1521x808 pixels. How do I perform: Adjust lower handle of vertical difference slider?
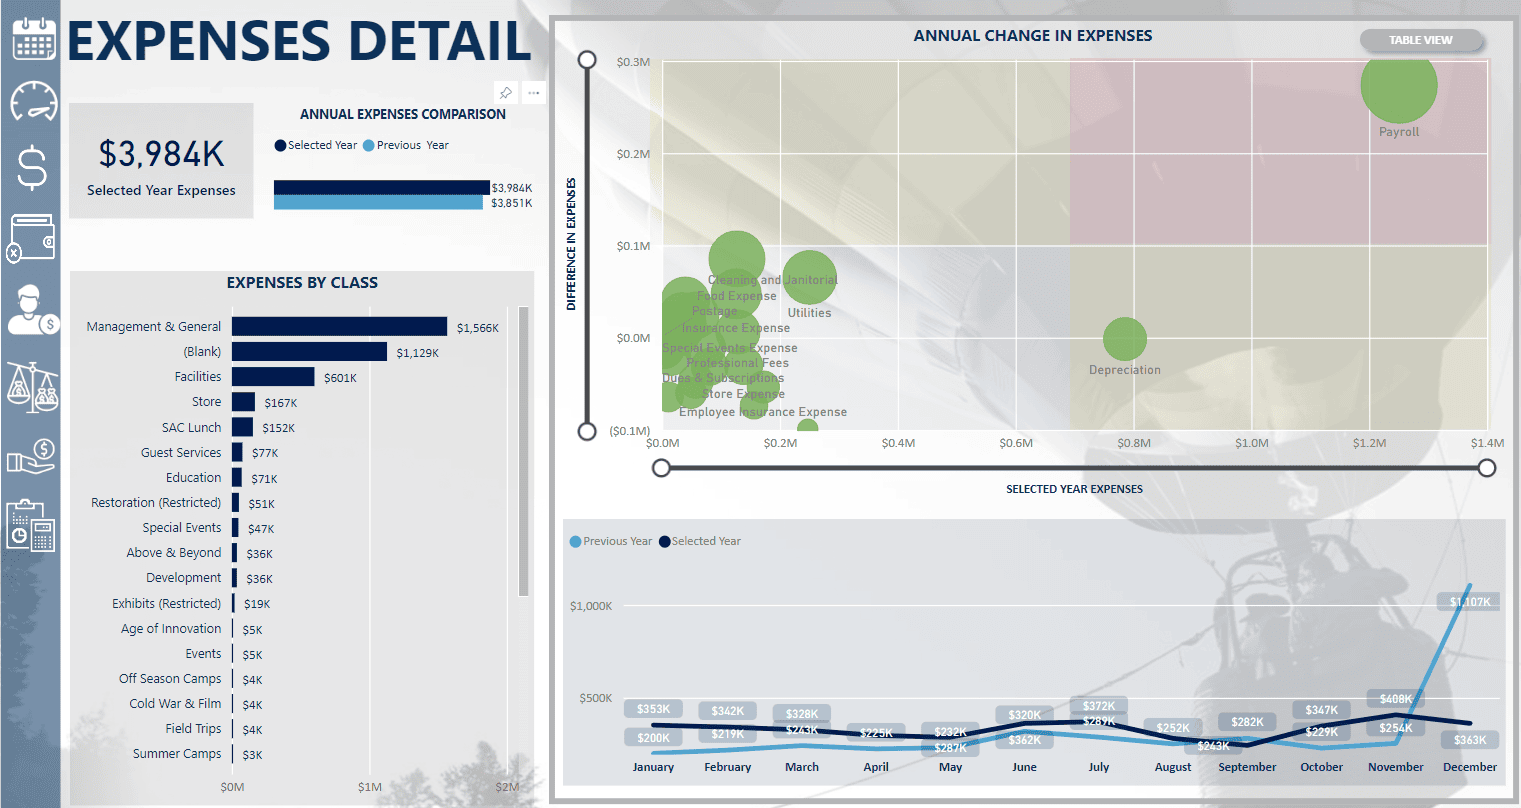pos(588,431)
